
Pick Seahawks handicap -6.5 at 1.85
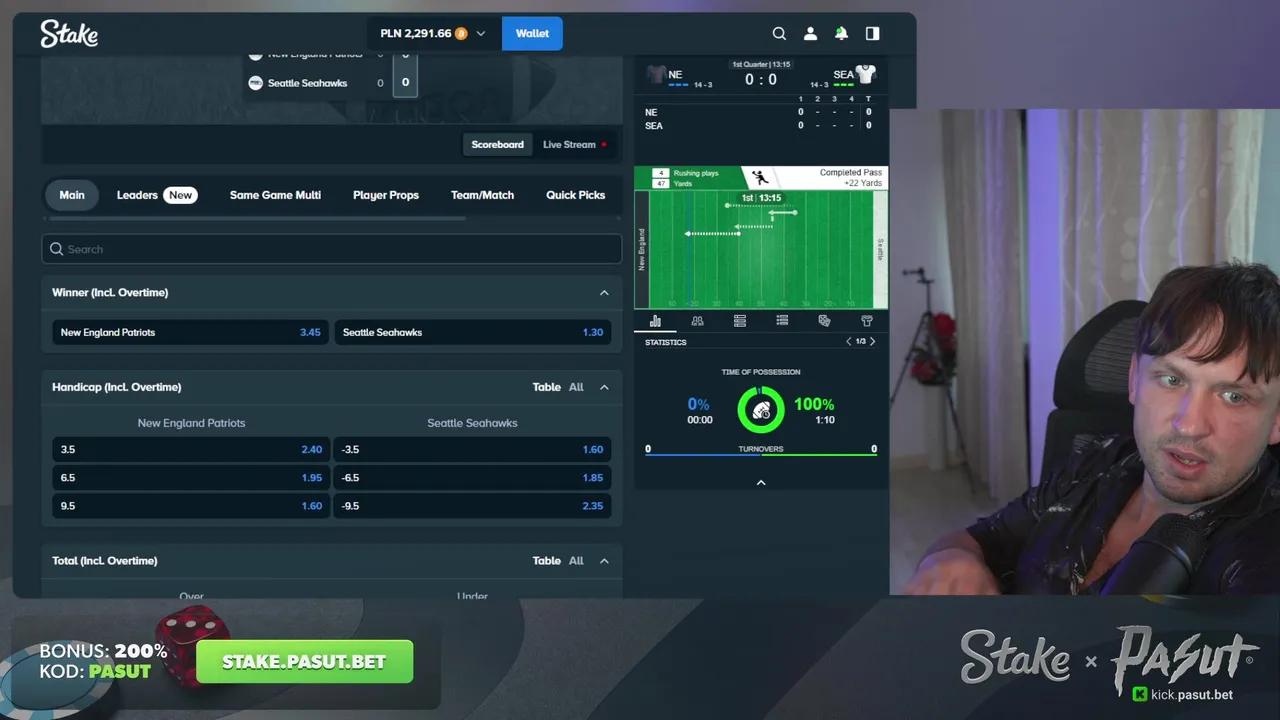[x=472, y=477]
